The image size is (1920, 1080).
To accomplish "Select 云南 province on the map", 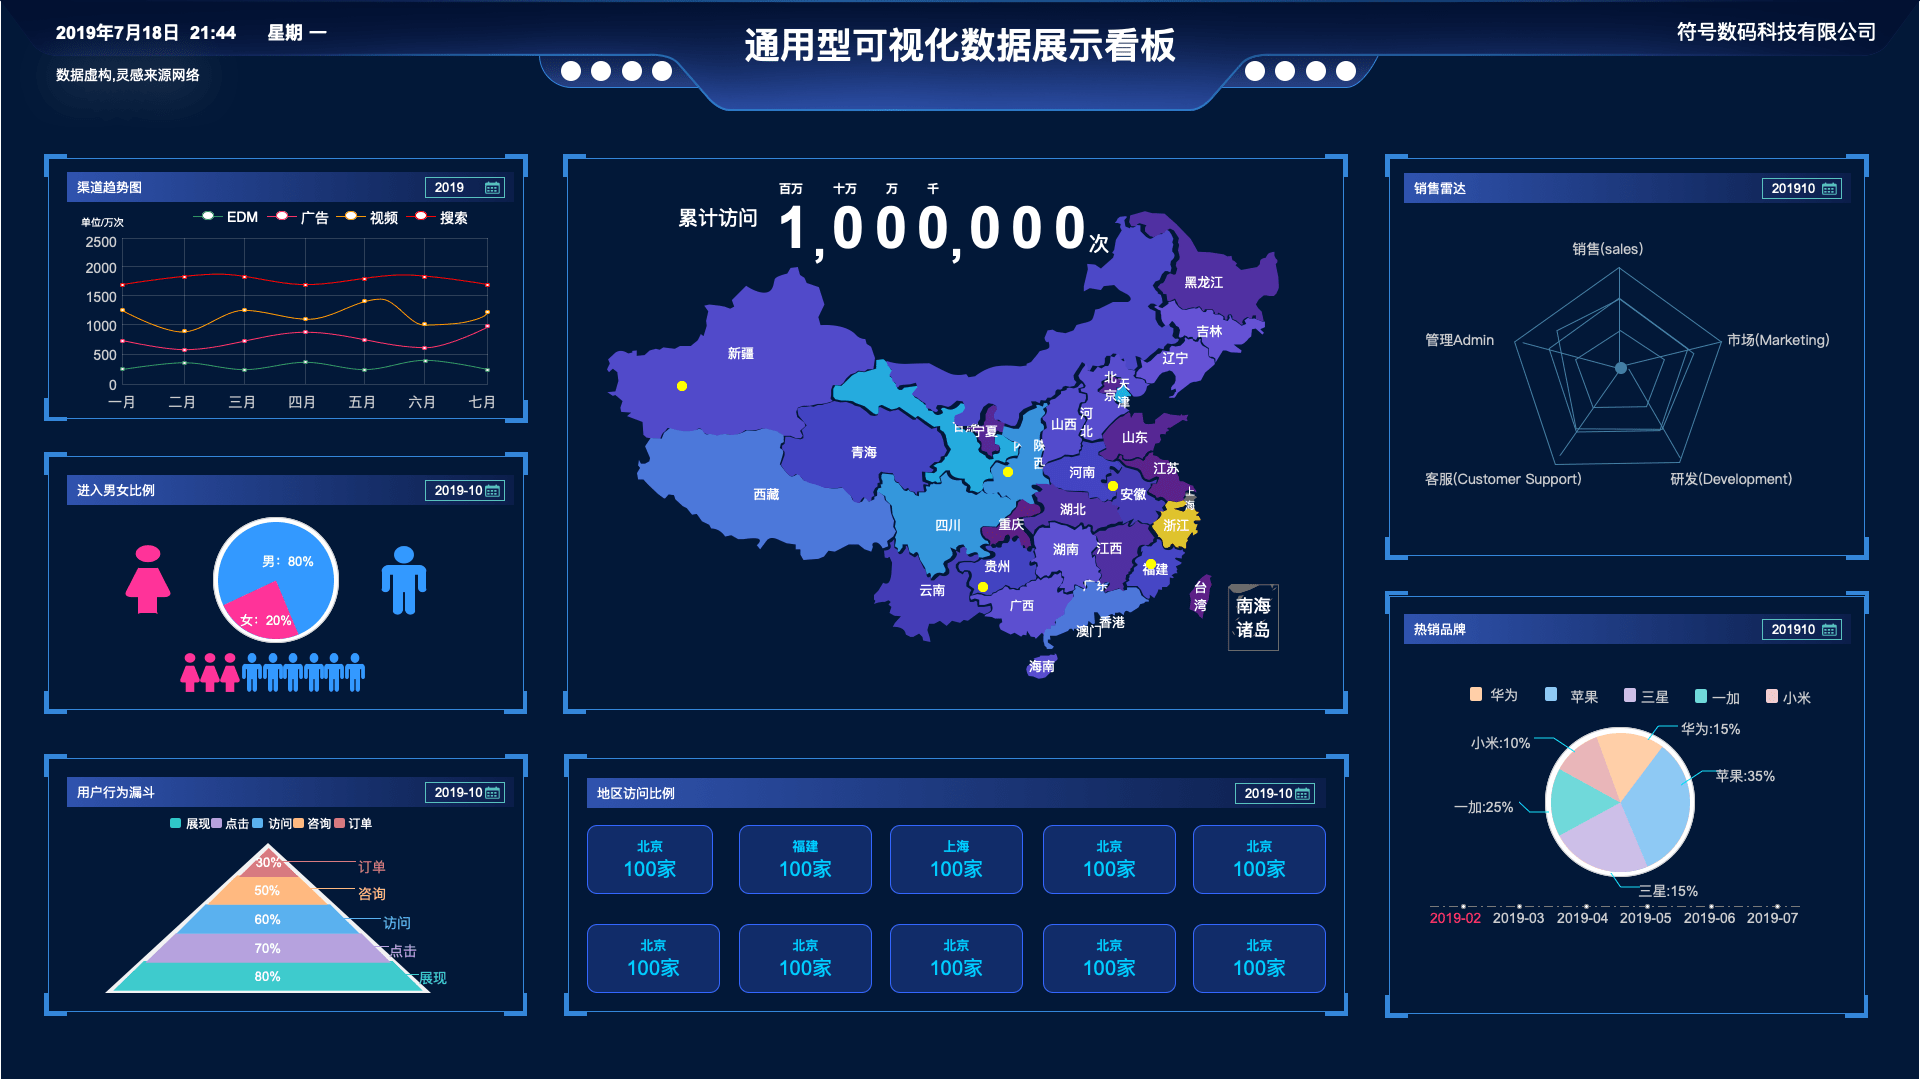I will click(x=932, y=590).
